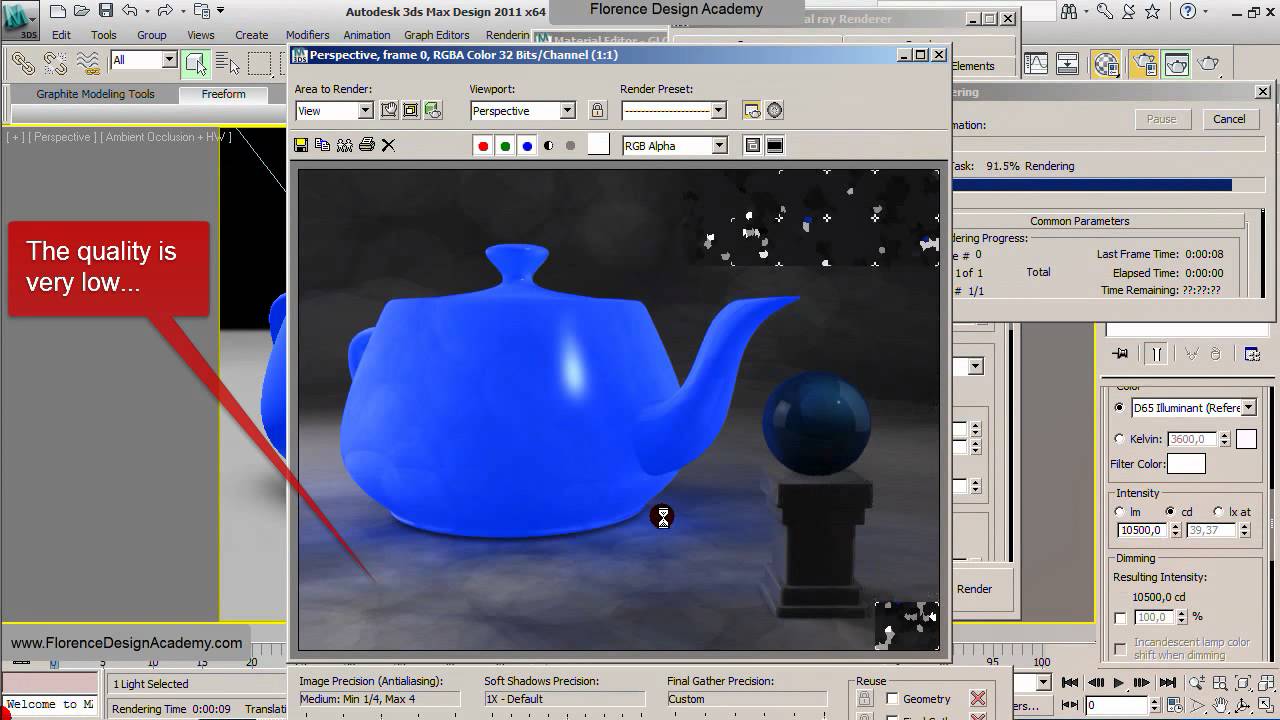
Task: Open the Edit menu
Action: (62, 35)
